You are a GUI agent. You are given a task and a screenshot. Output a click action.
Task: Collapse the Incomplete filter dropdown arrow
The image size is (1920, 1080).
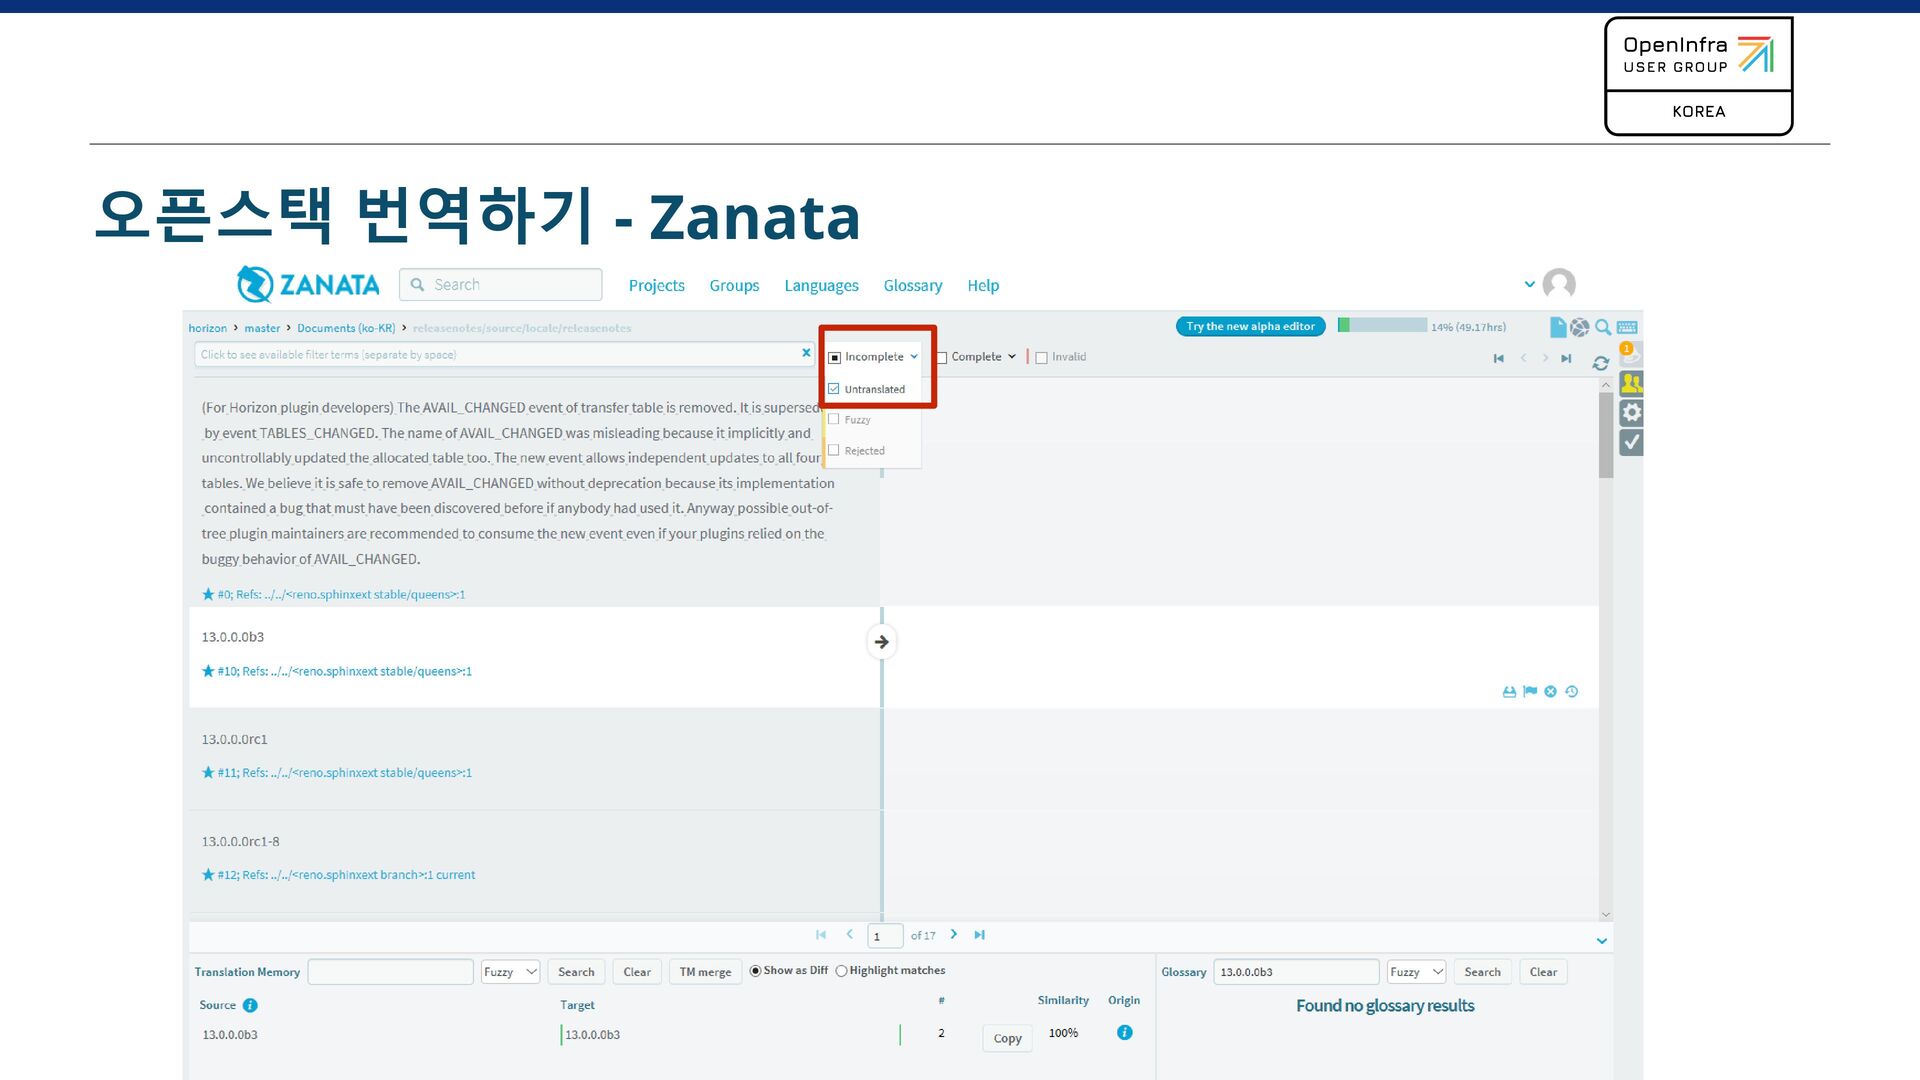[914, 357]
